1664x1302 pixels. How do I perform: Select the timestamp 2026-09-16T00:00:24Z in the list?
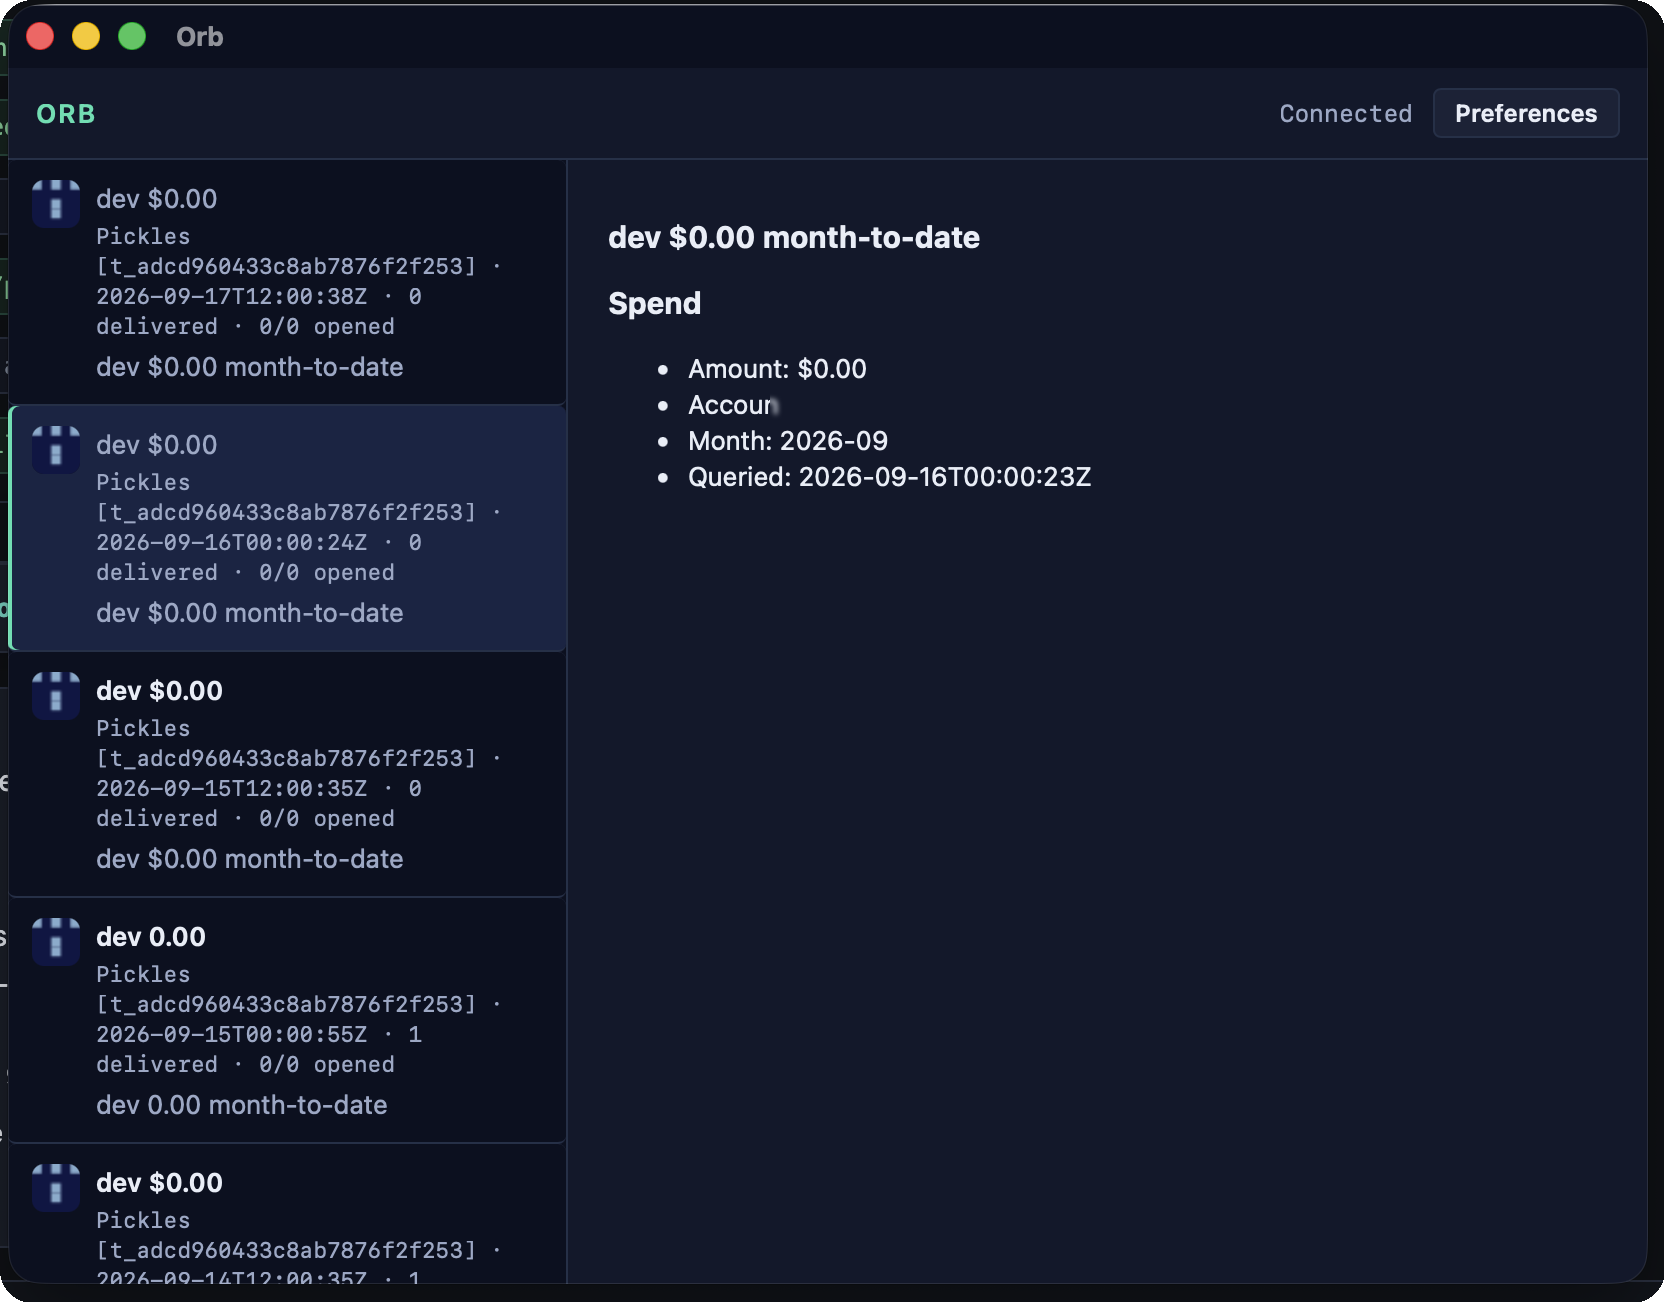click(232, 542)
